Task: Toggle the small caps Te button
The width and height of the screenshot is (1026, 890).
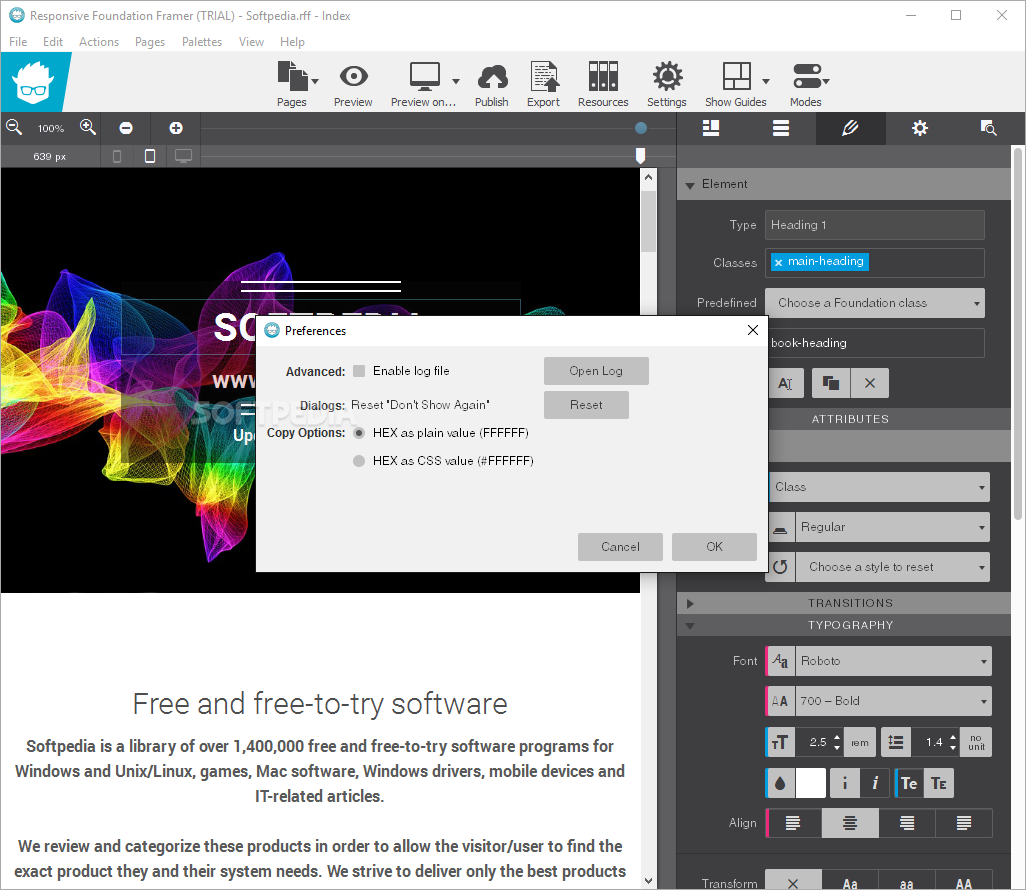Action: click(939, 783)
